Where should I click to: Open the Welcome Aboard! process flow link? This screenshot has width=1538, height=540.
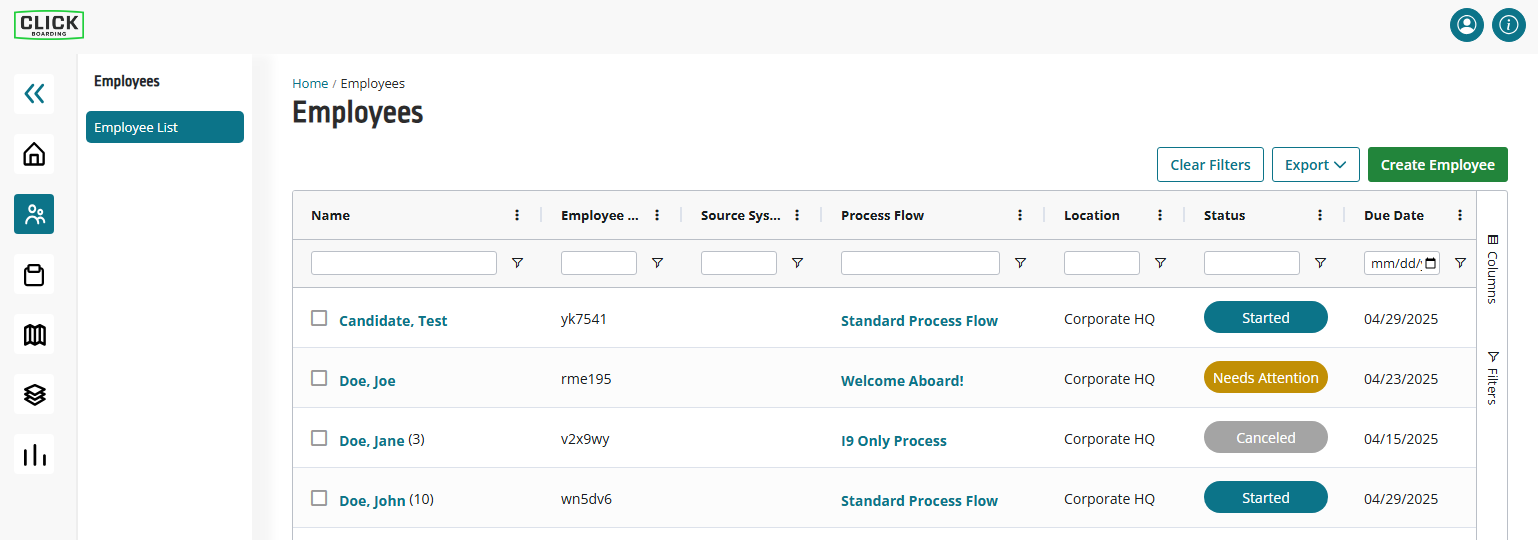click(902, 381)
